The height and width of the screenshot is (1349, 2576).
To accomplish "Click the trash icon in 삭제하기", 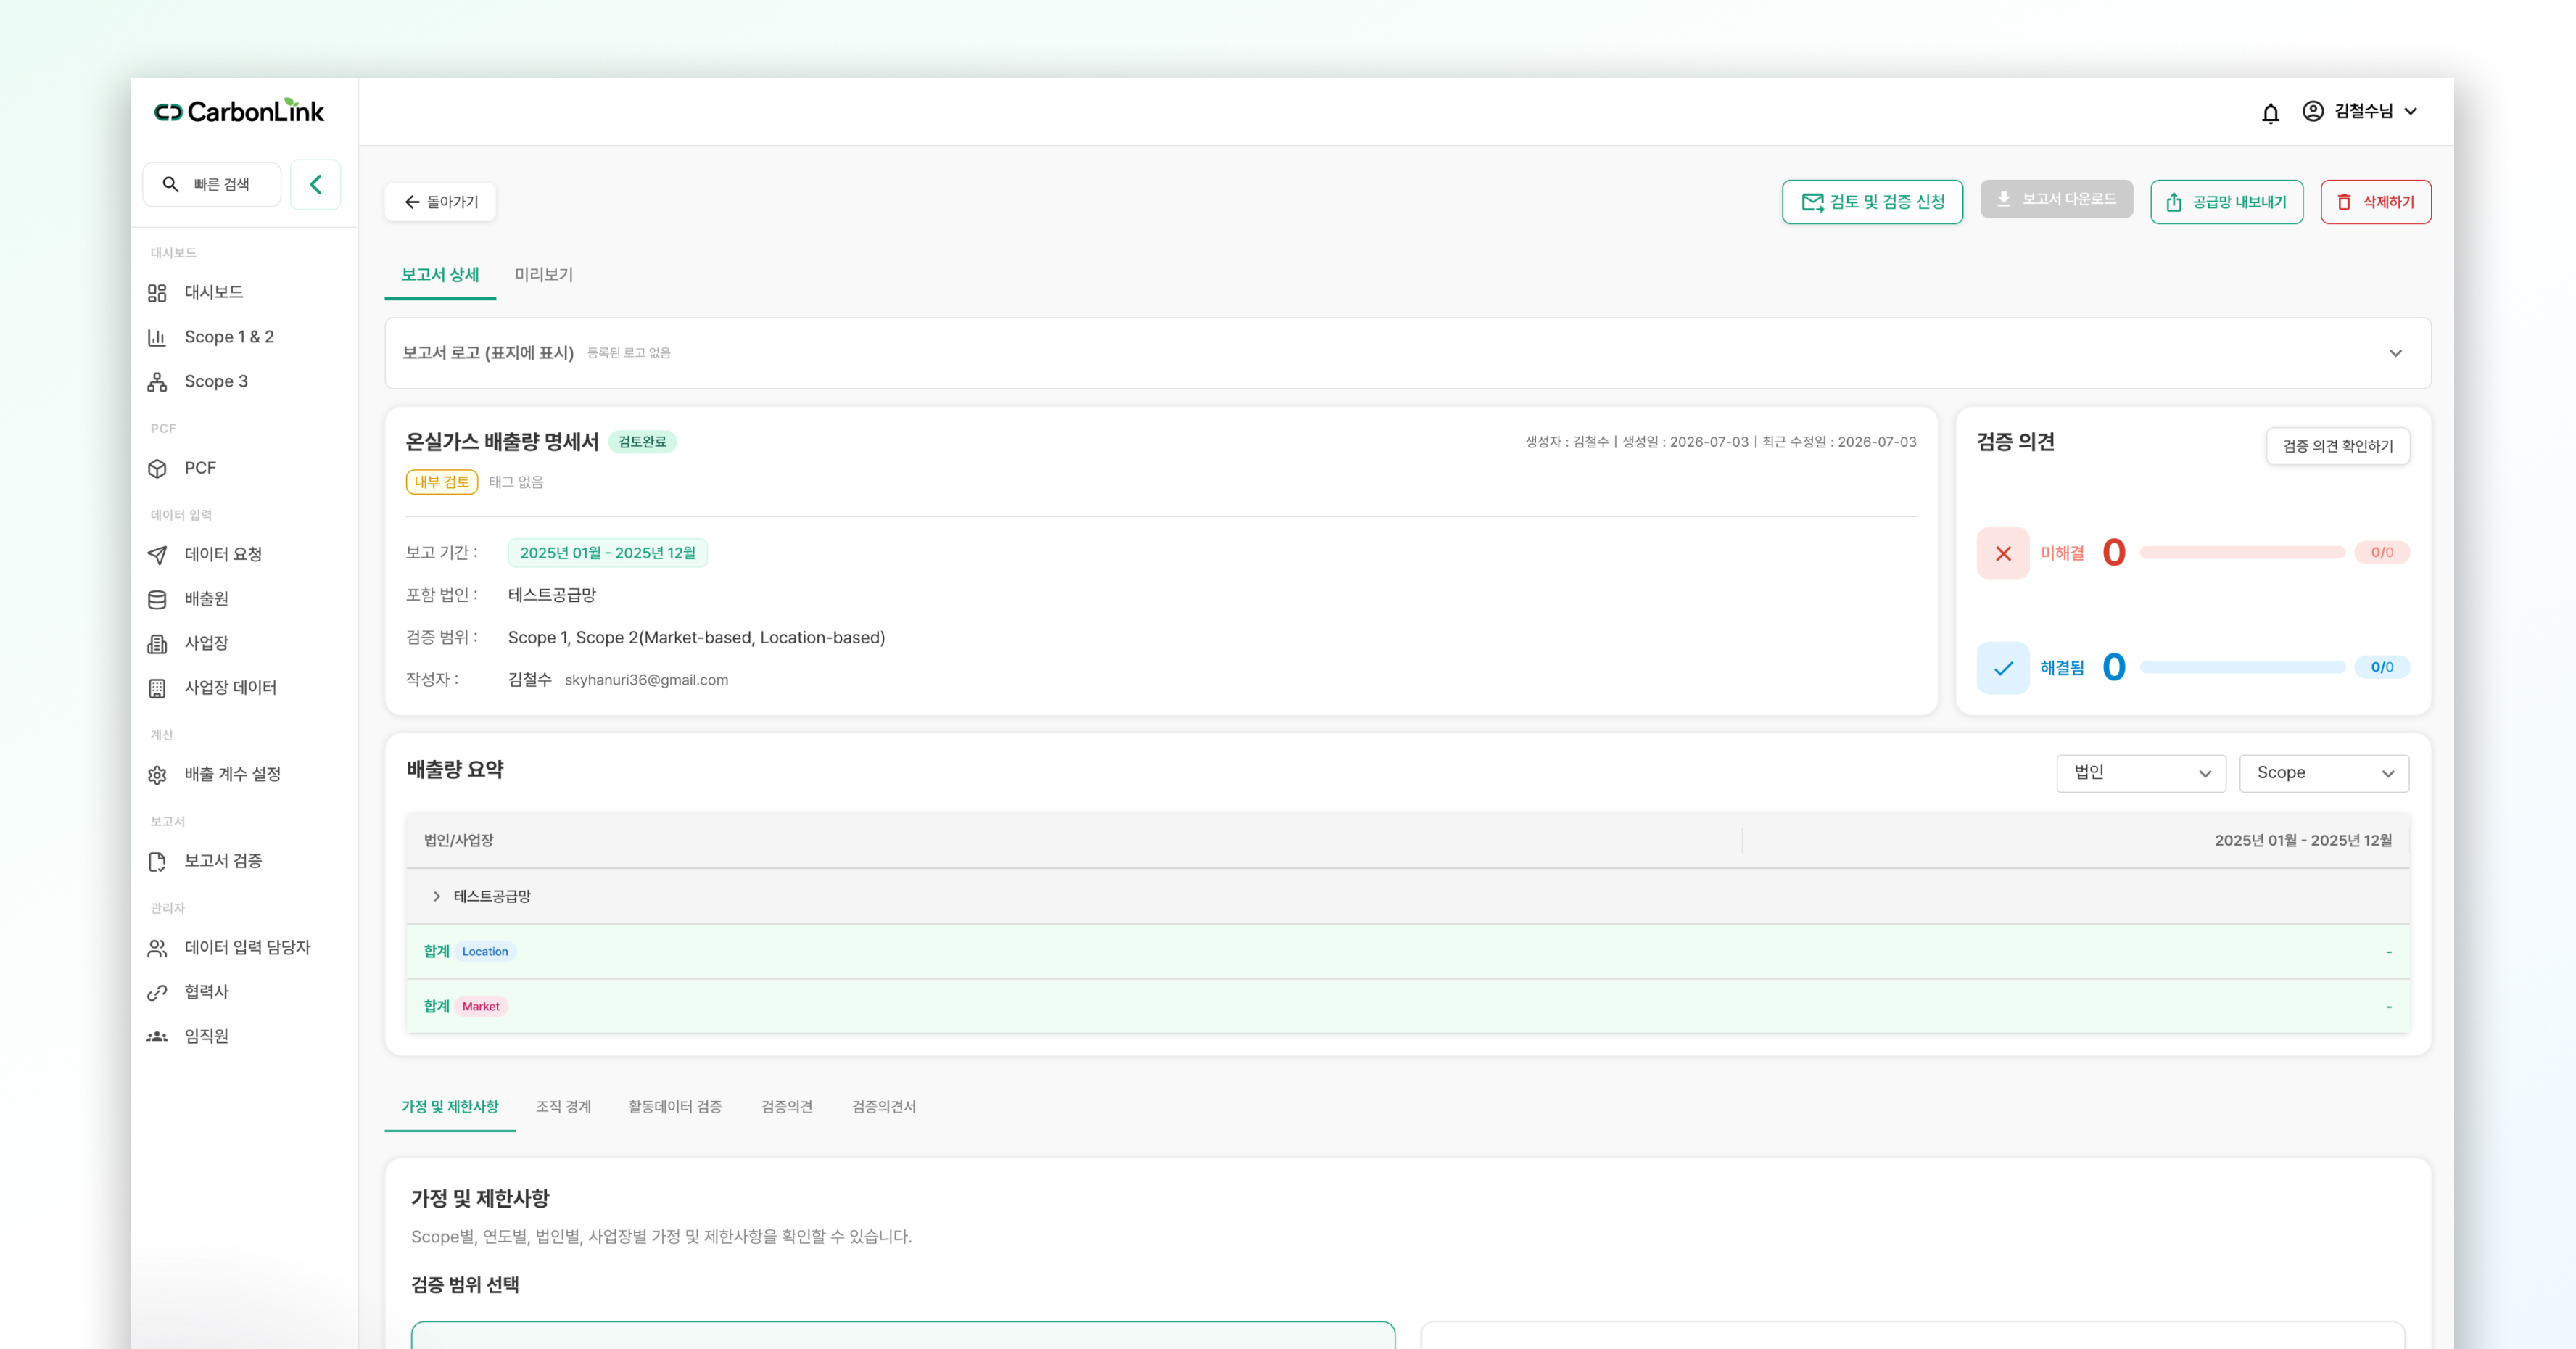I will click(x=2344, y=202).
